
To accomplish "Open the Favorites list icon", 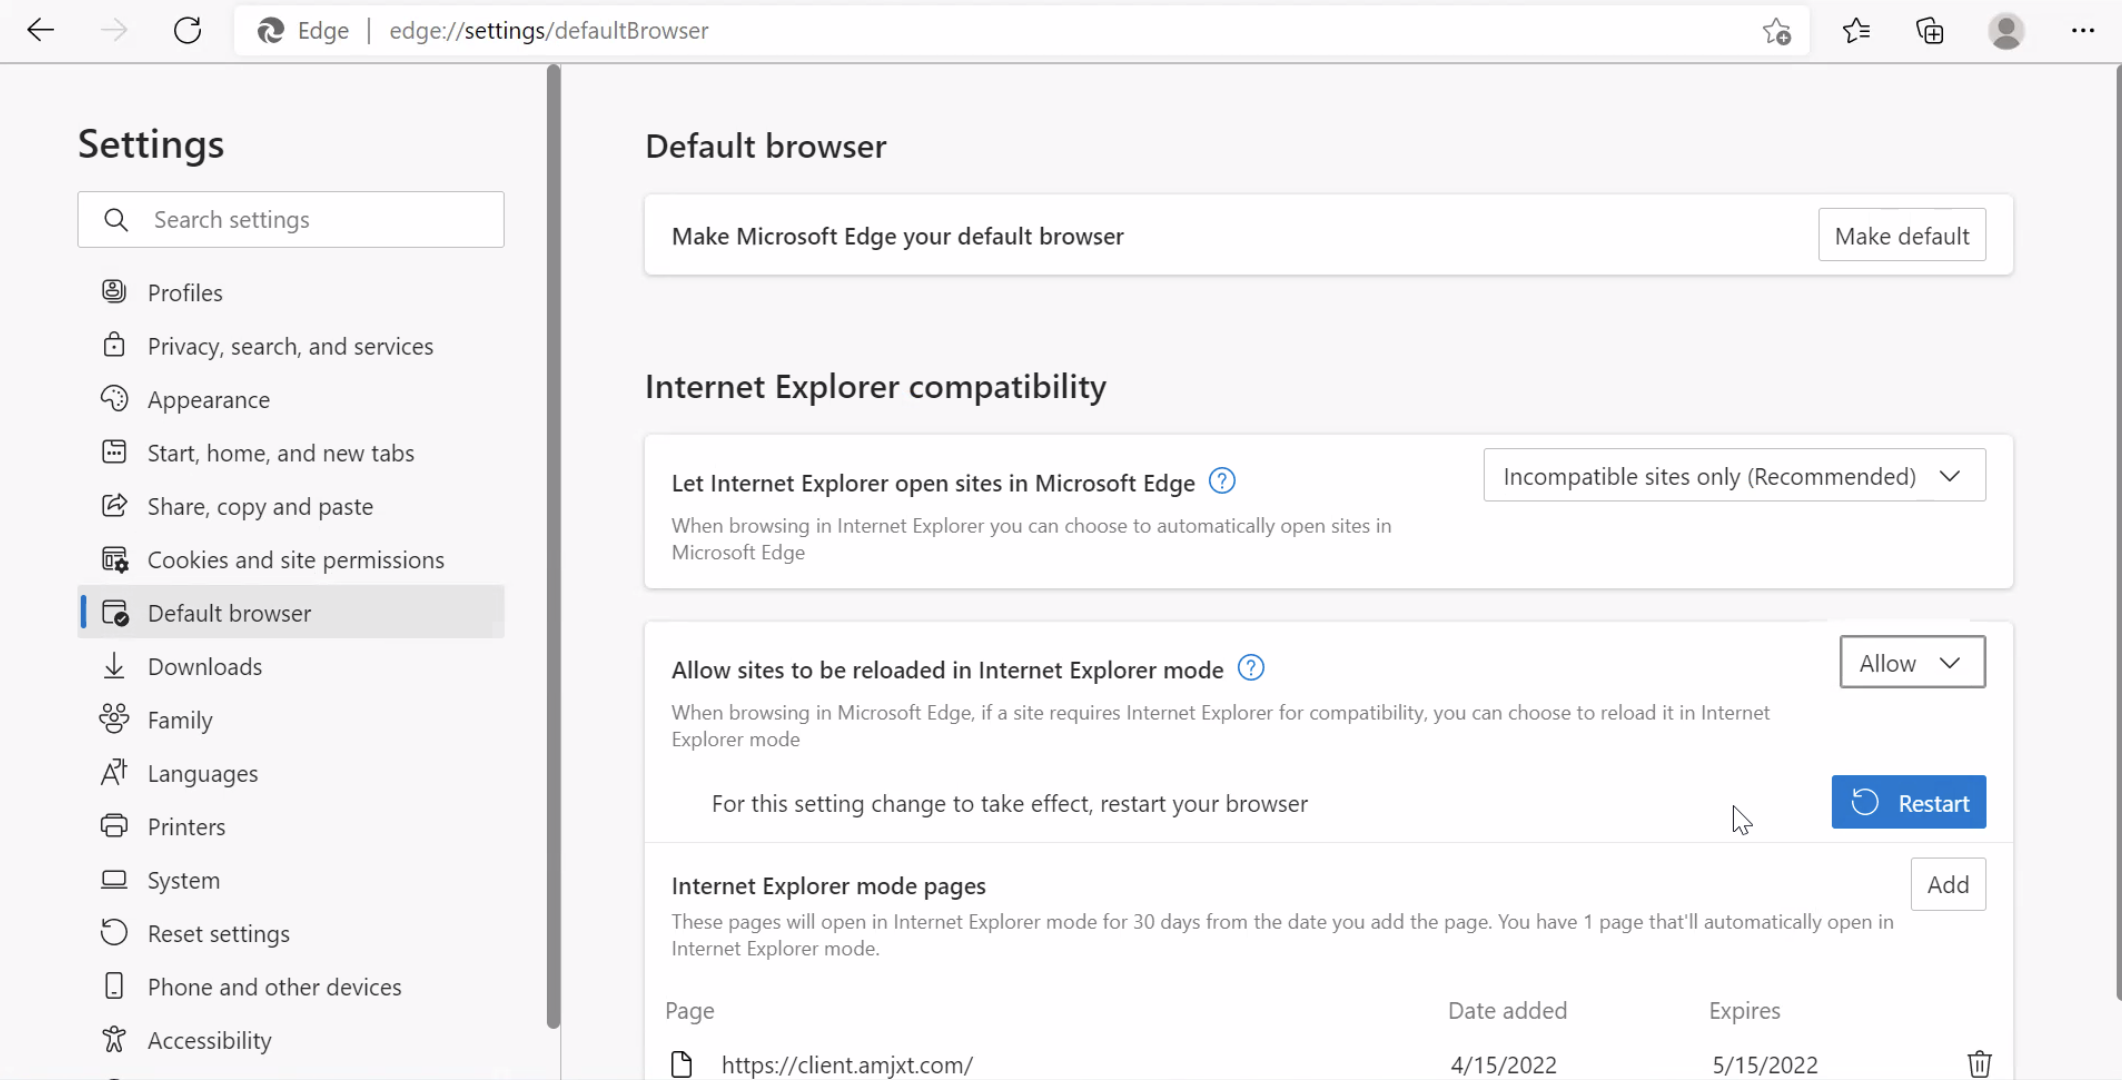I will click(1856, 31).
